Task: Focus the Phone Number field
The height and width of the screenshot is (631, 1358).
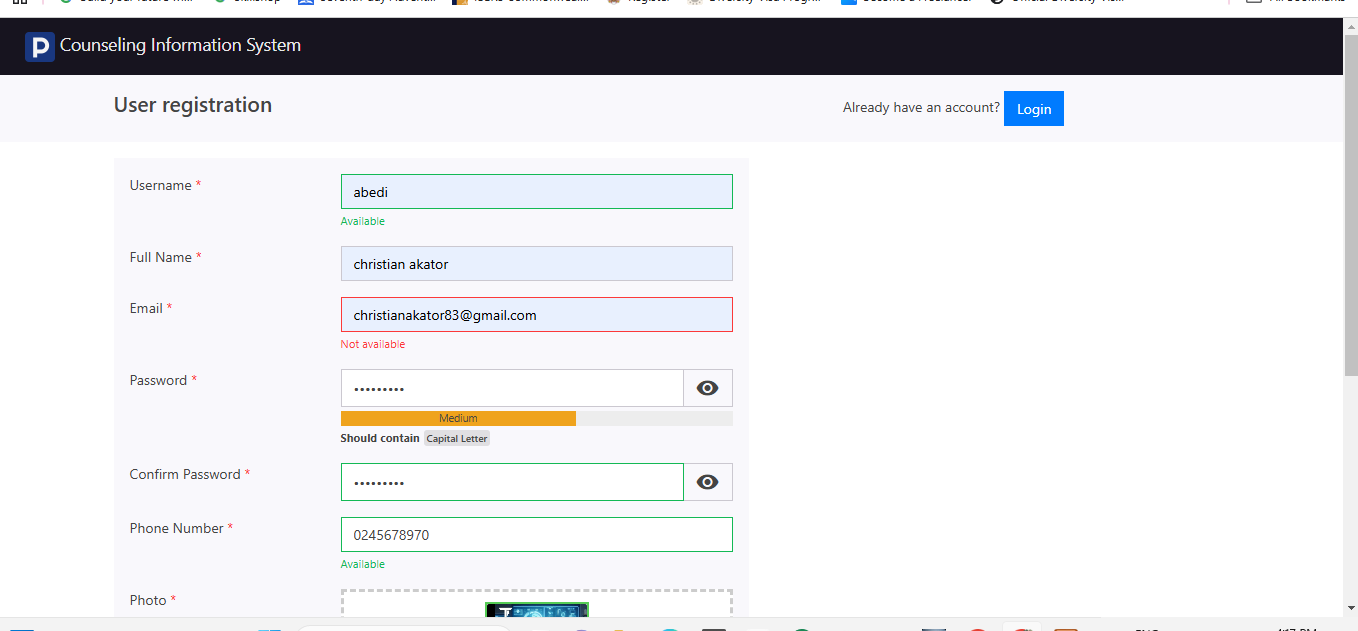Action: (x=536, y=535)
